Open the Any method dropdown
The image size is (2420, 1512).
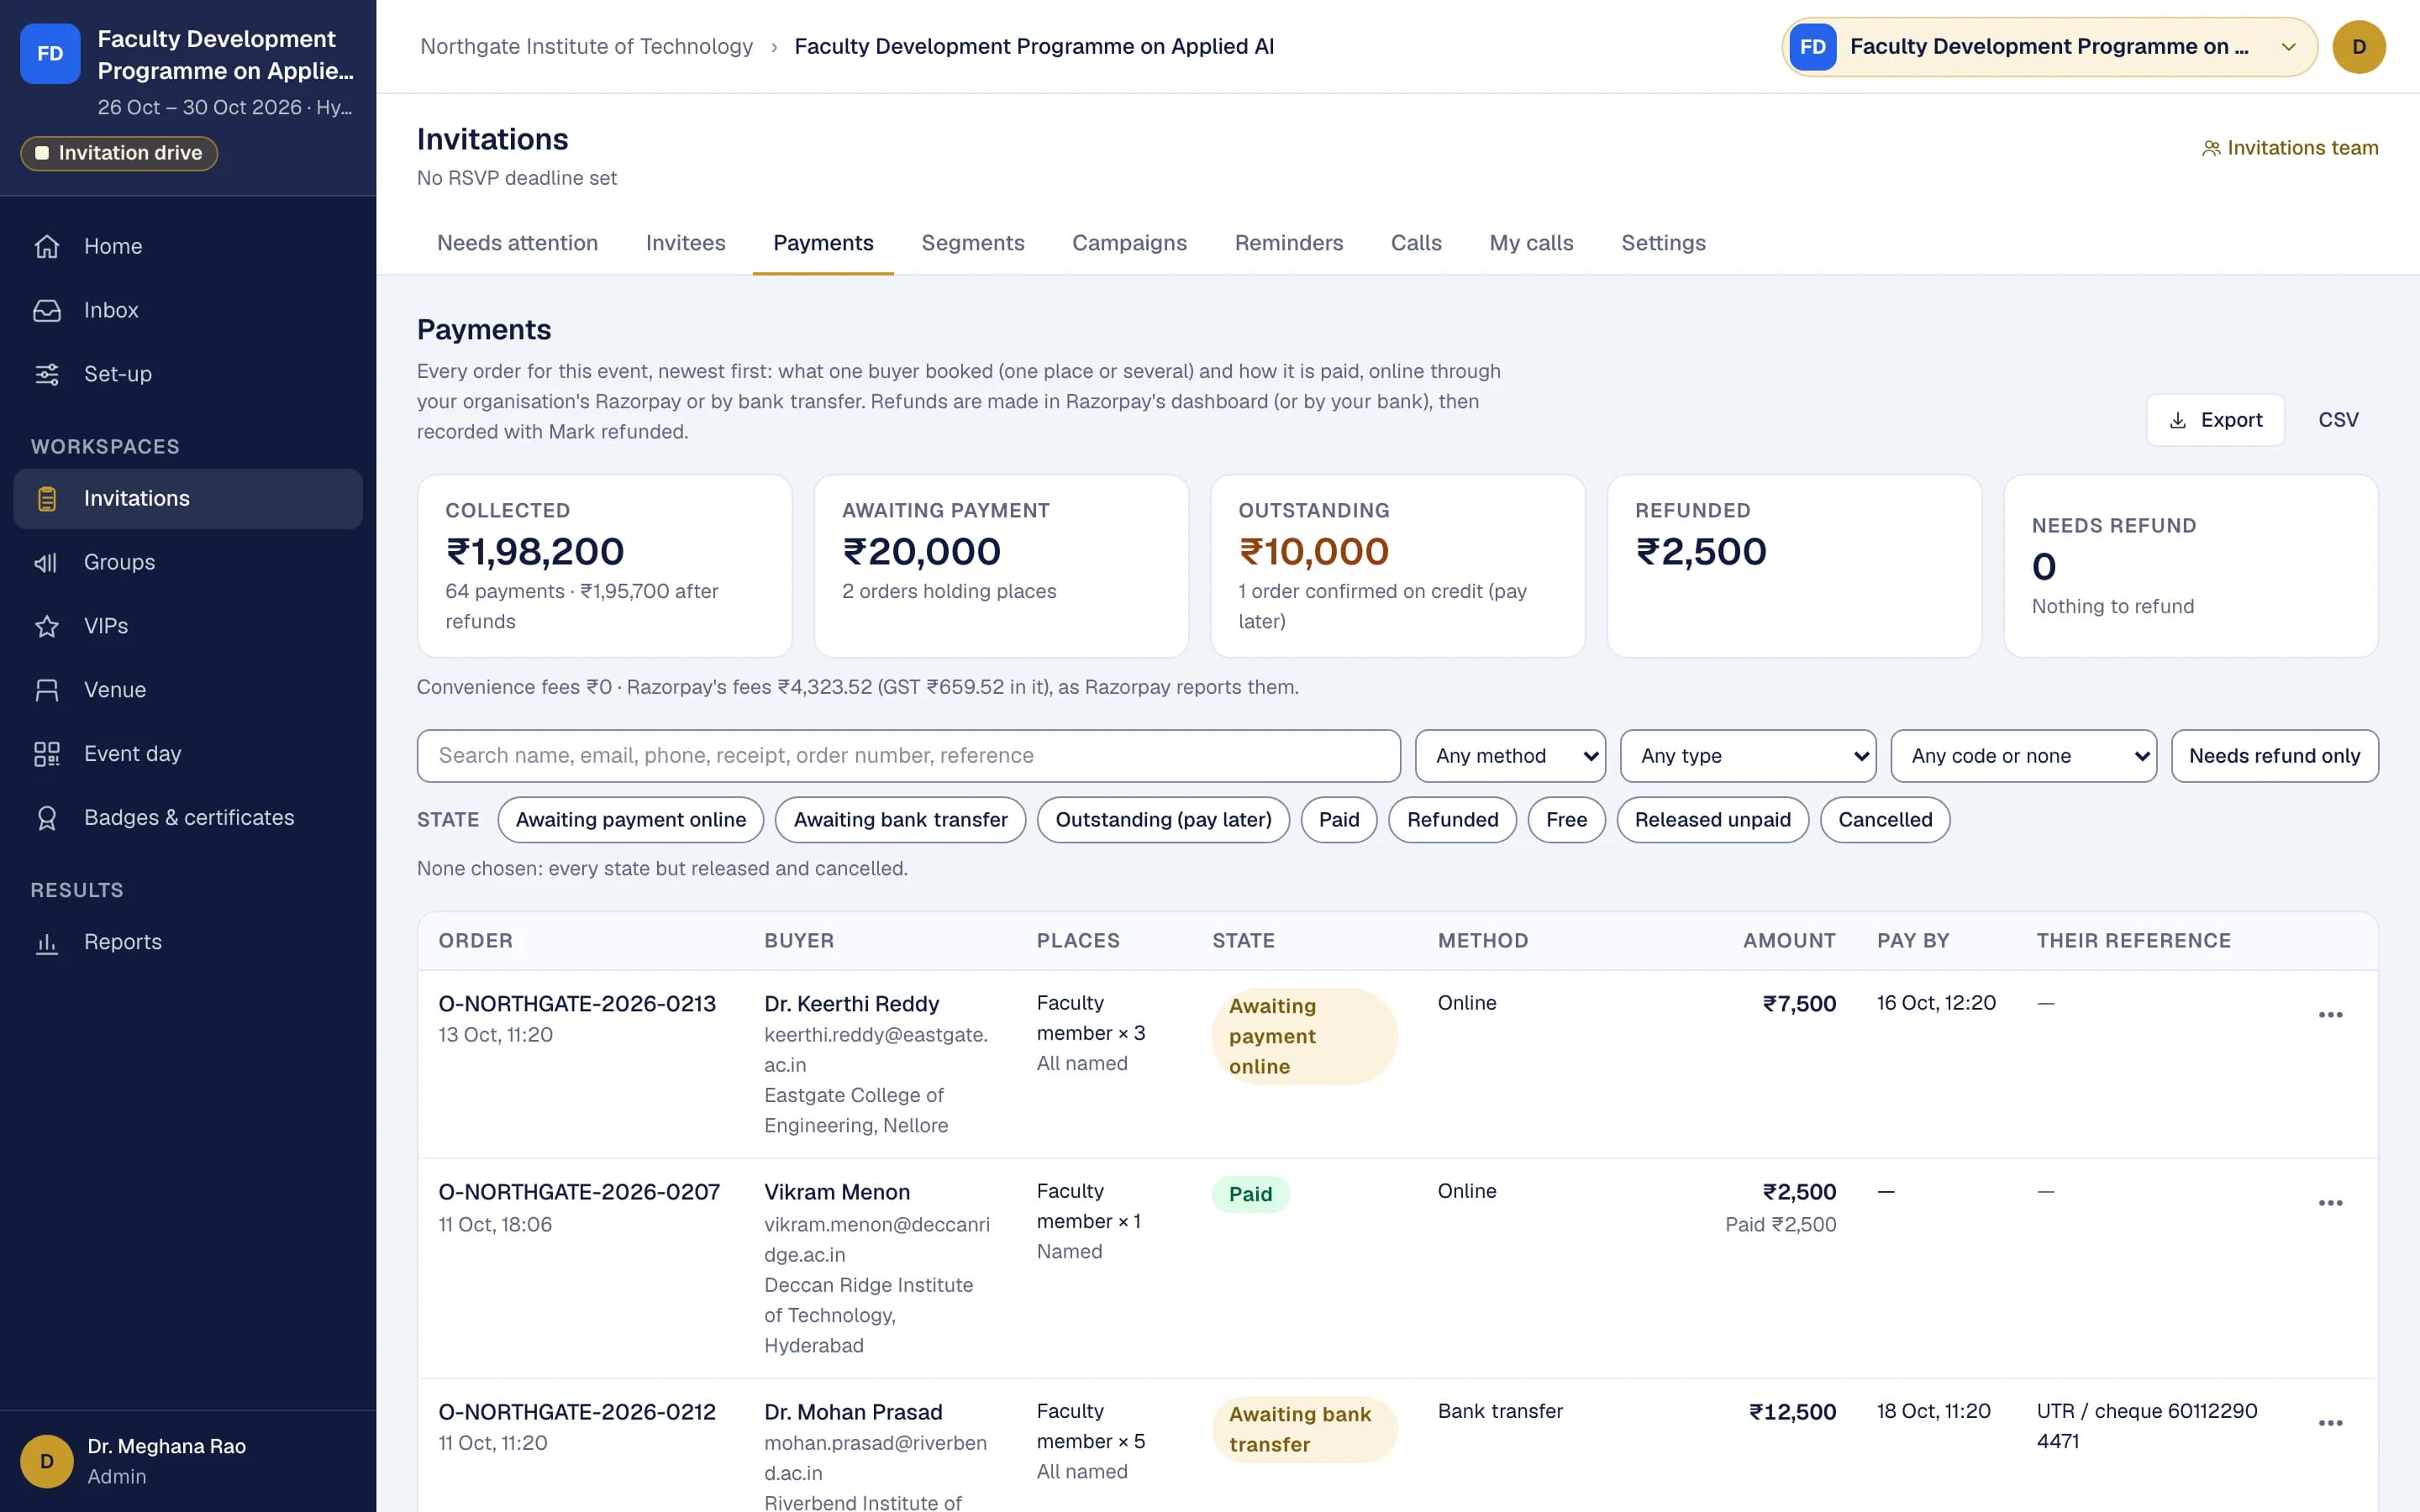point(1510,756)
